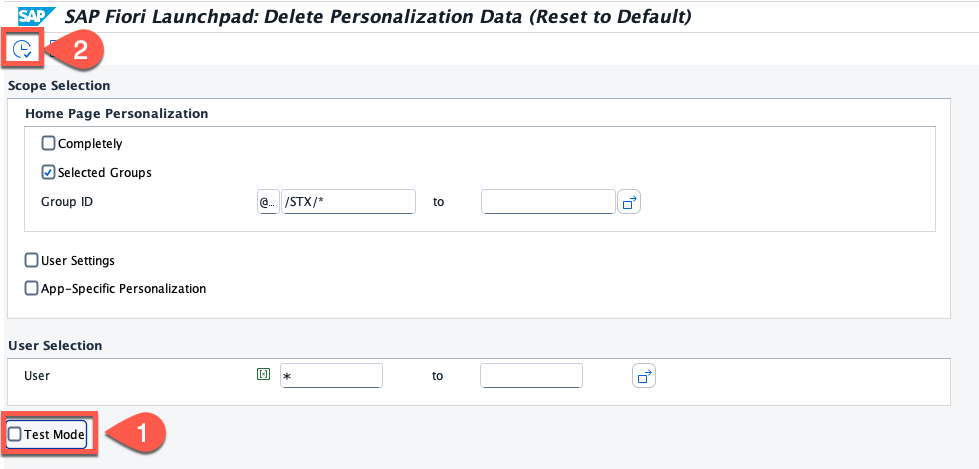The image size is (979, 469).
Task: Enable the Completely checkbox
Action: 49,143
